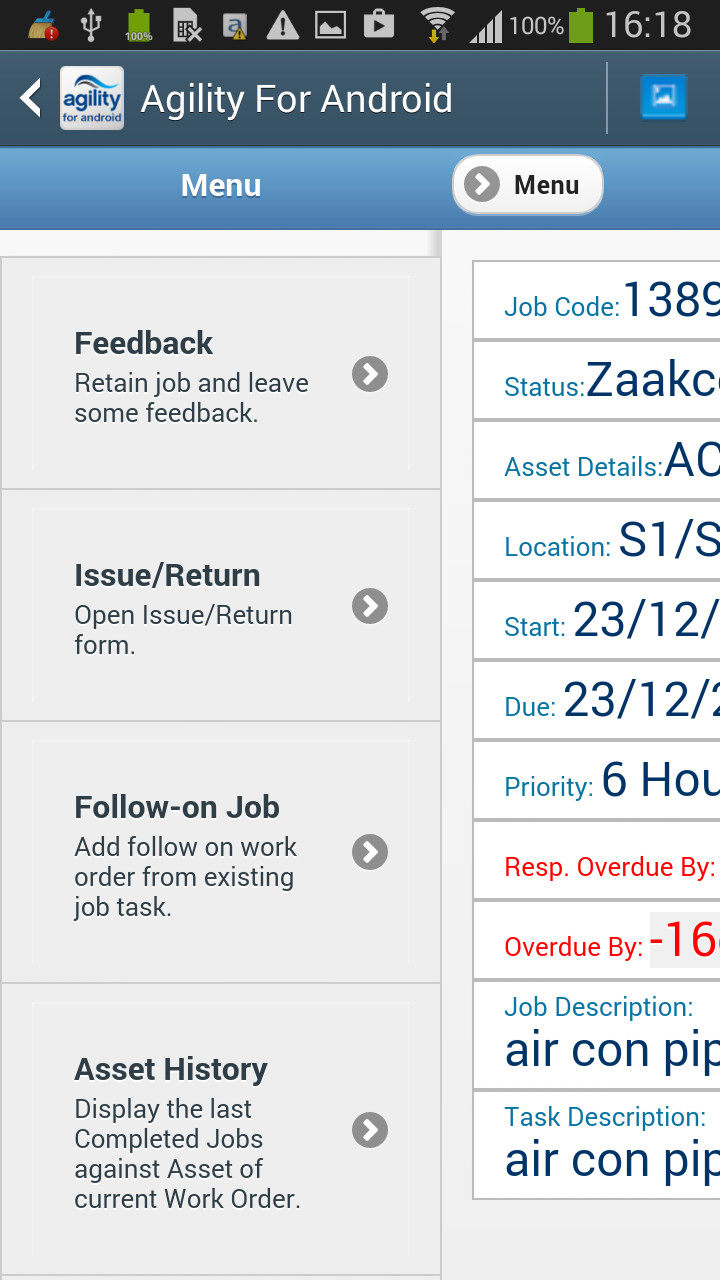Tap the Overdue By red value
This screenshot has width=720, height=1280.
pos(685,940)
